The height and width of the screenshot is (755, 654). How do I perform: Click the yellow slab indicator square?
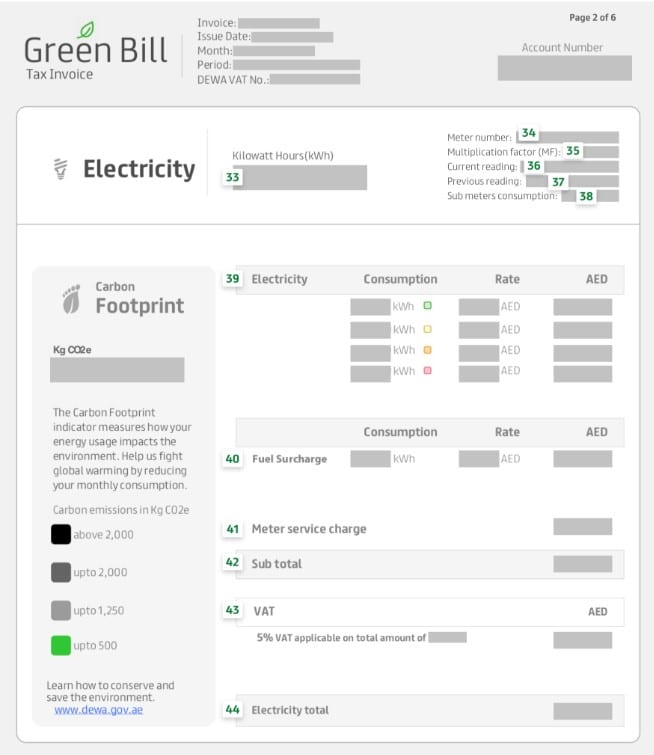(427, 329)
